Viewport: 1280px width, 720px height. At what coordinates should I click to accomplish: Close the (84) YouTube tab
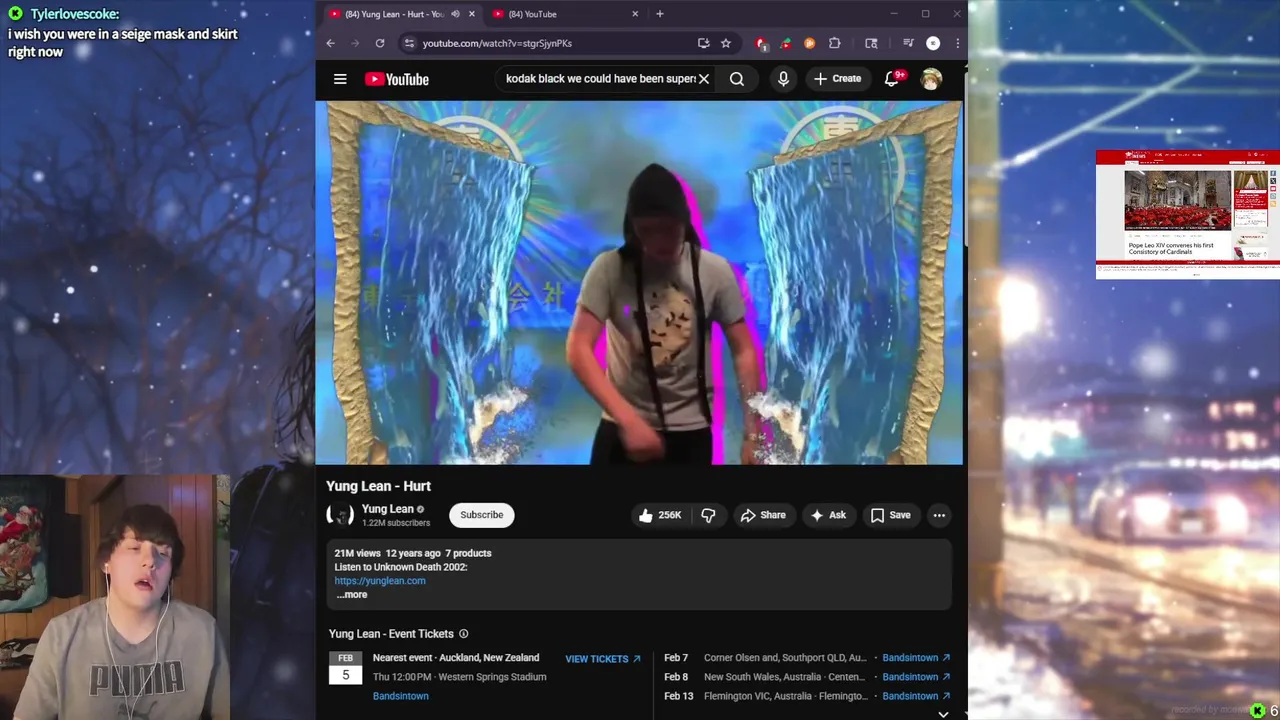(x=635, y=14)
